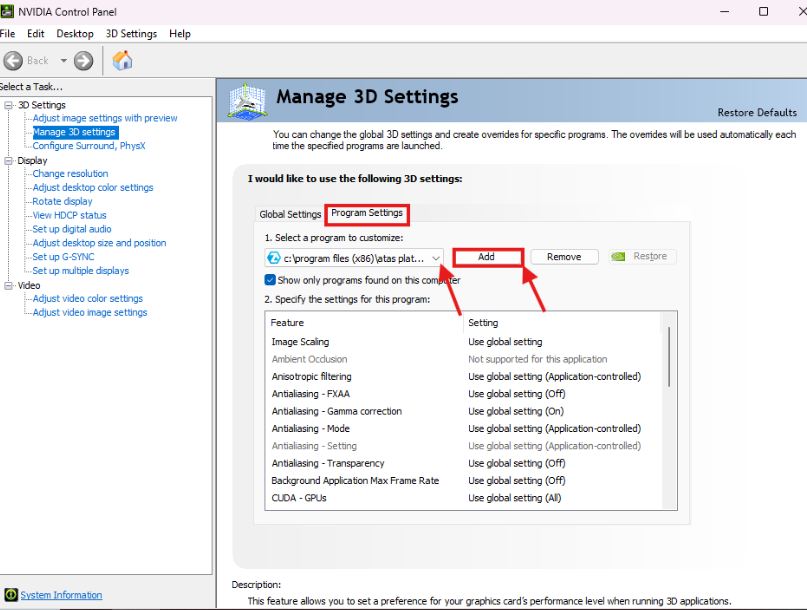Maximize the NVIDIA Control Panel window
Viewport: 807px width, 610px height.
[x=764, y=11]
